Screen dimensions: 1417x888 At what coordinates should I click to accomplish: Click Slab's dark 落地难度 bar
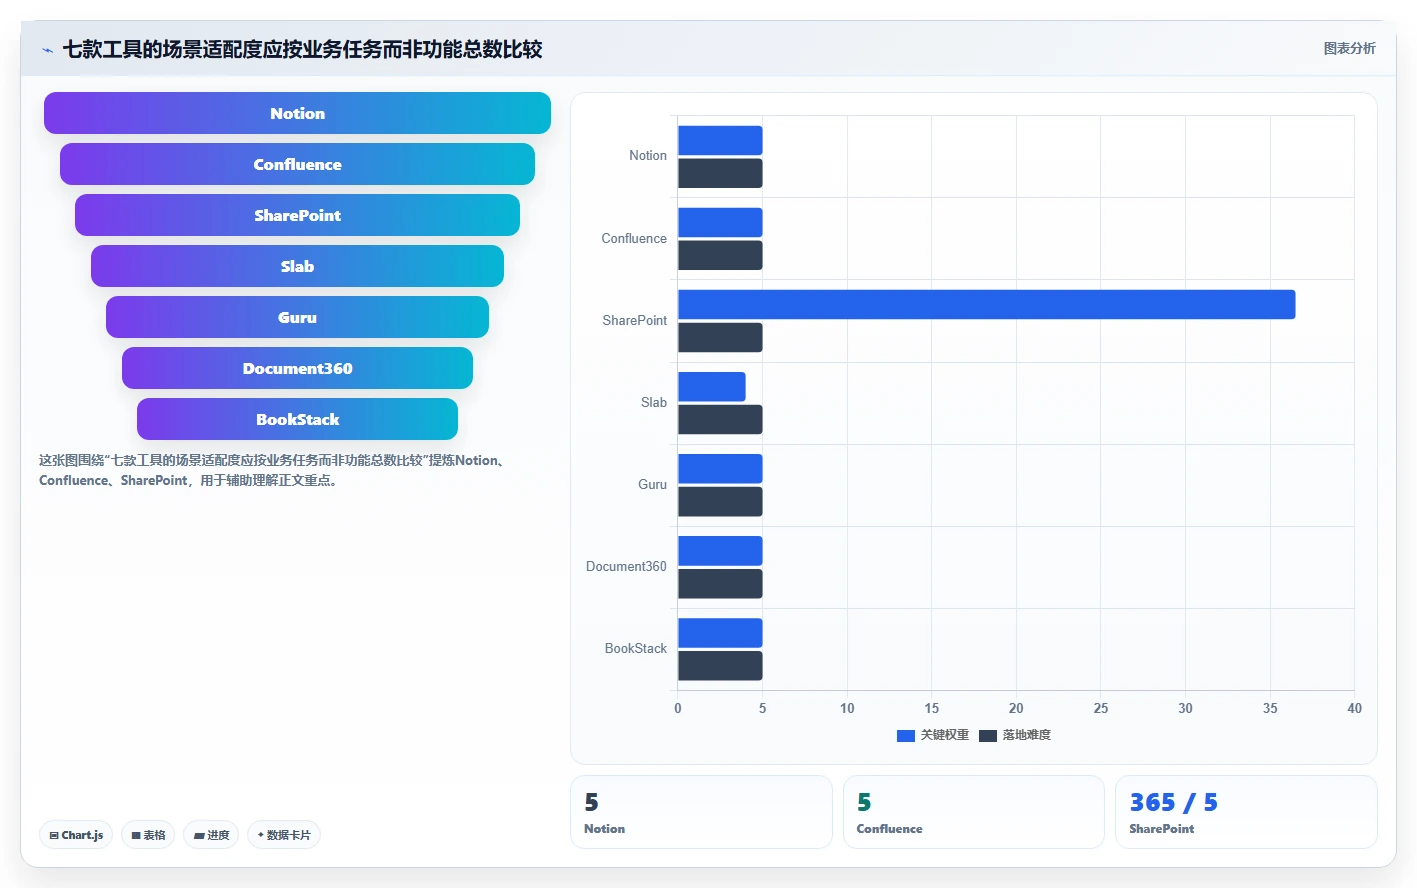point(720,419)
